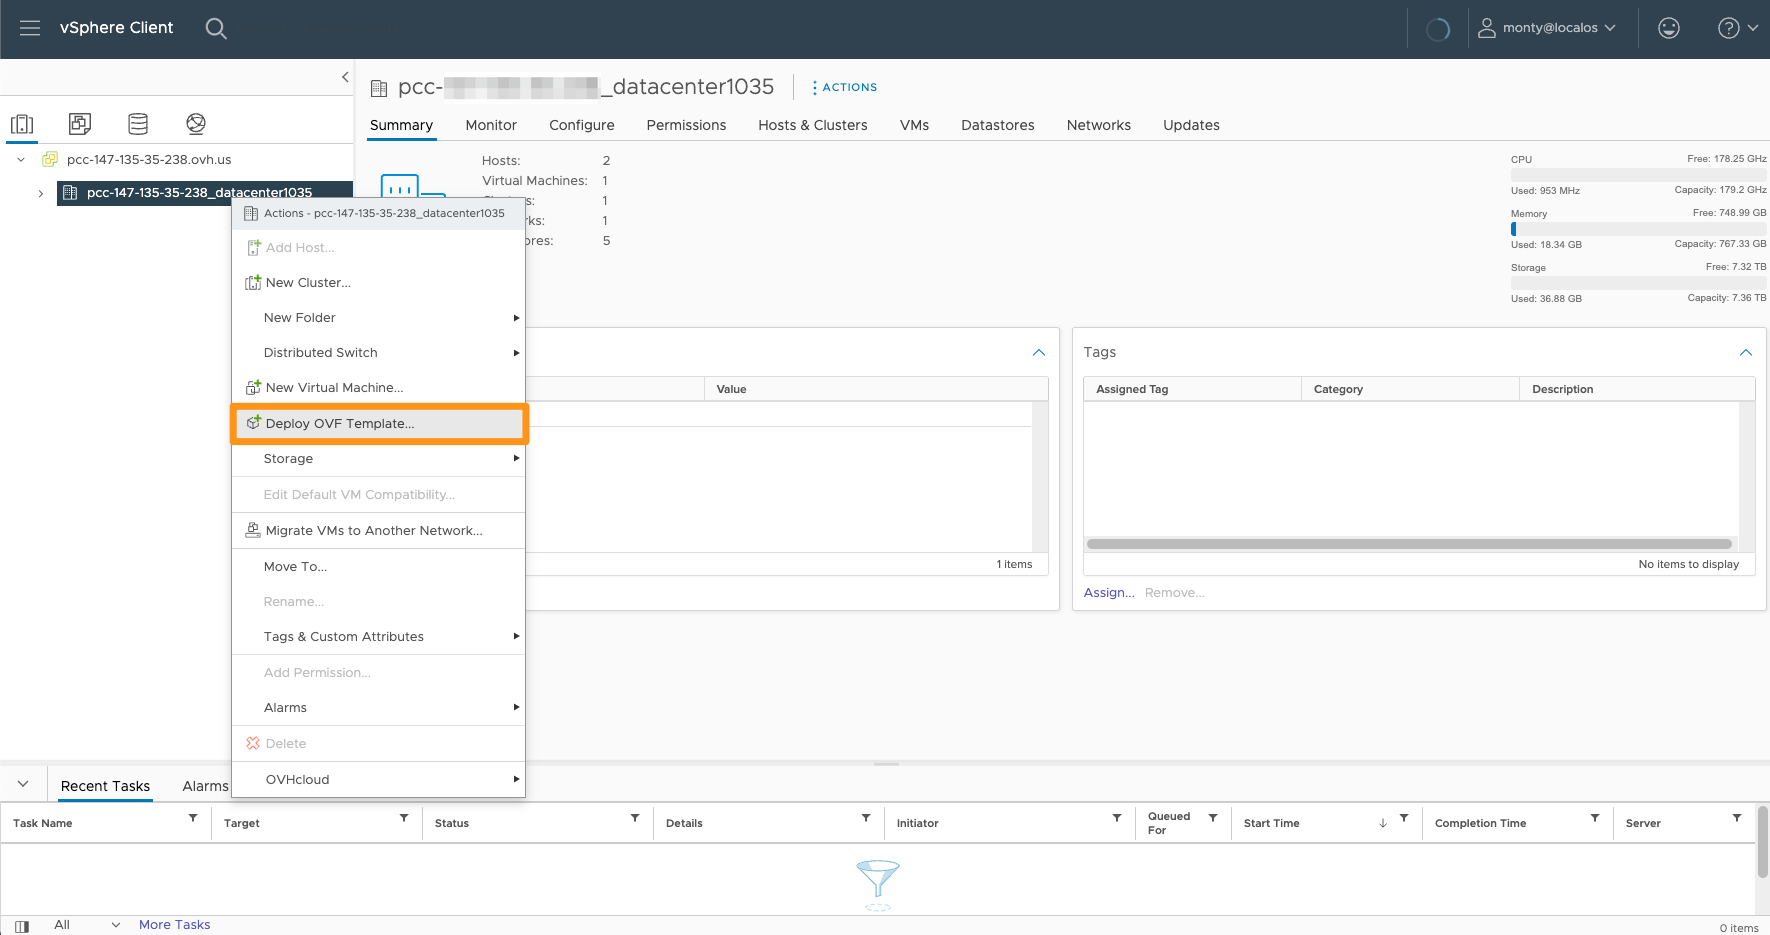The image size is (1770, 935).
Task: Open Alarms submenu in context menu
Action: pyautogui.click(x=379, y=708)
